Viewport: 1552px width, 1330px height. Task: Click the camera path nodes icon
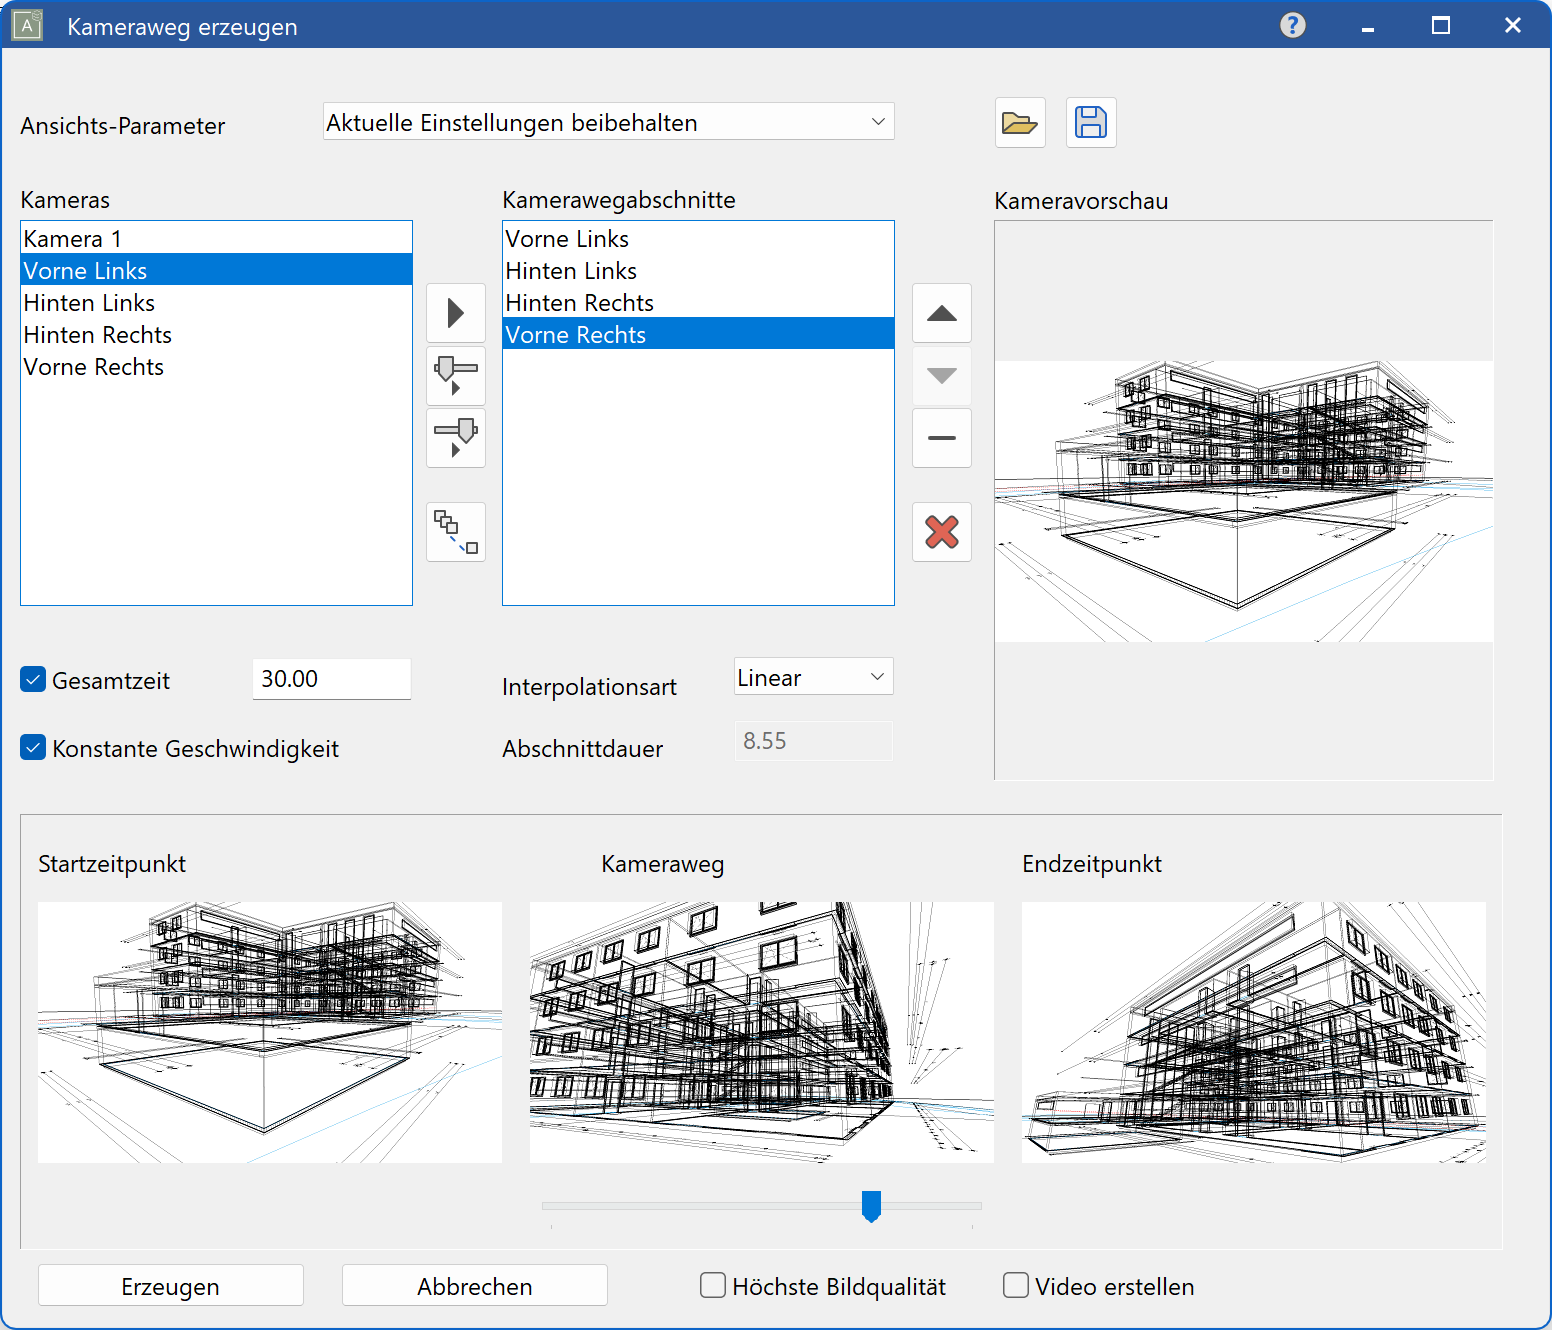[x=456, y=532]
